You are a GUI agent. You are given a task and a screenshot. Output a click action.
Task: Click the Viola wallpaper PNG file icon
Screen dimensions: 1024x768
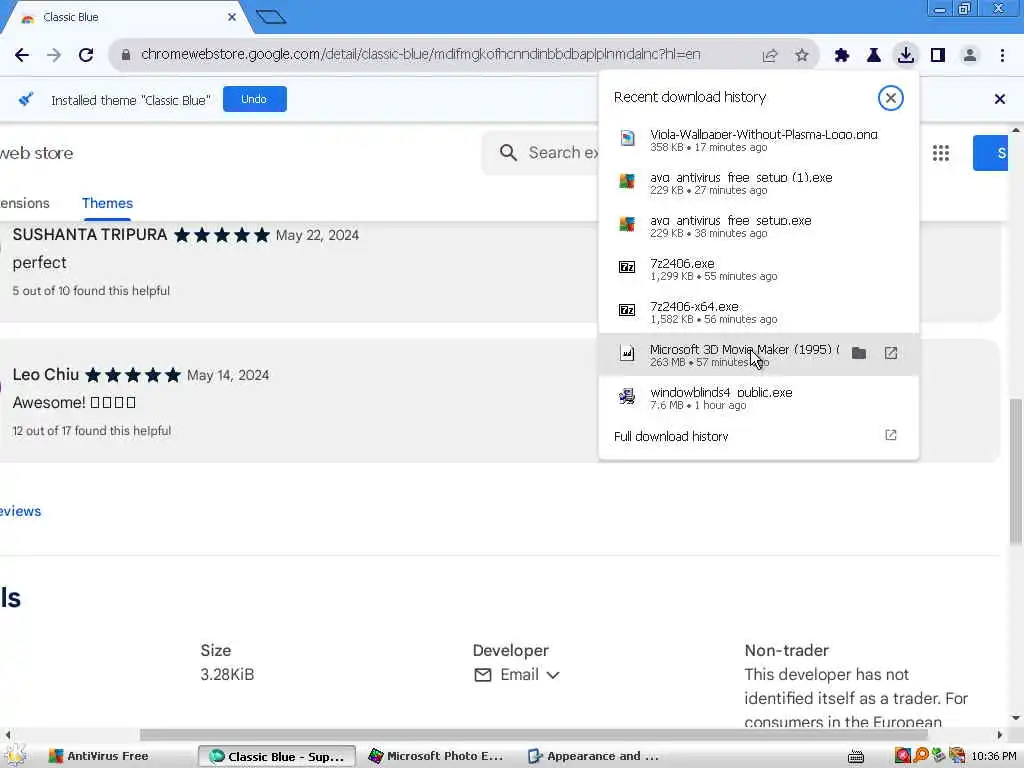tap(627, 138)
